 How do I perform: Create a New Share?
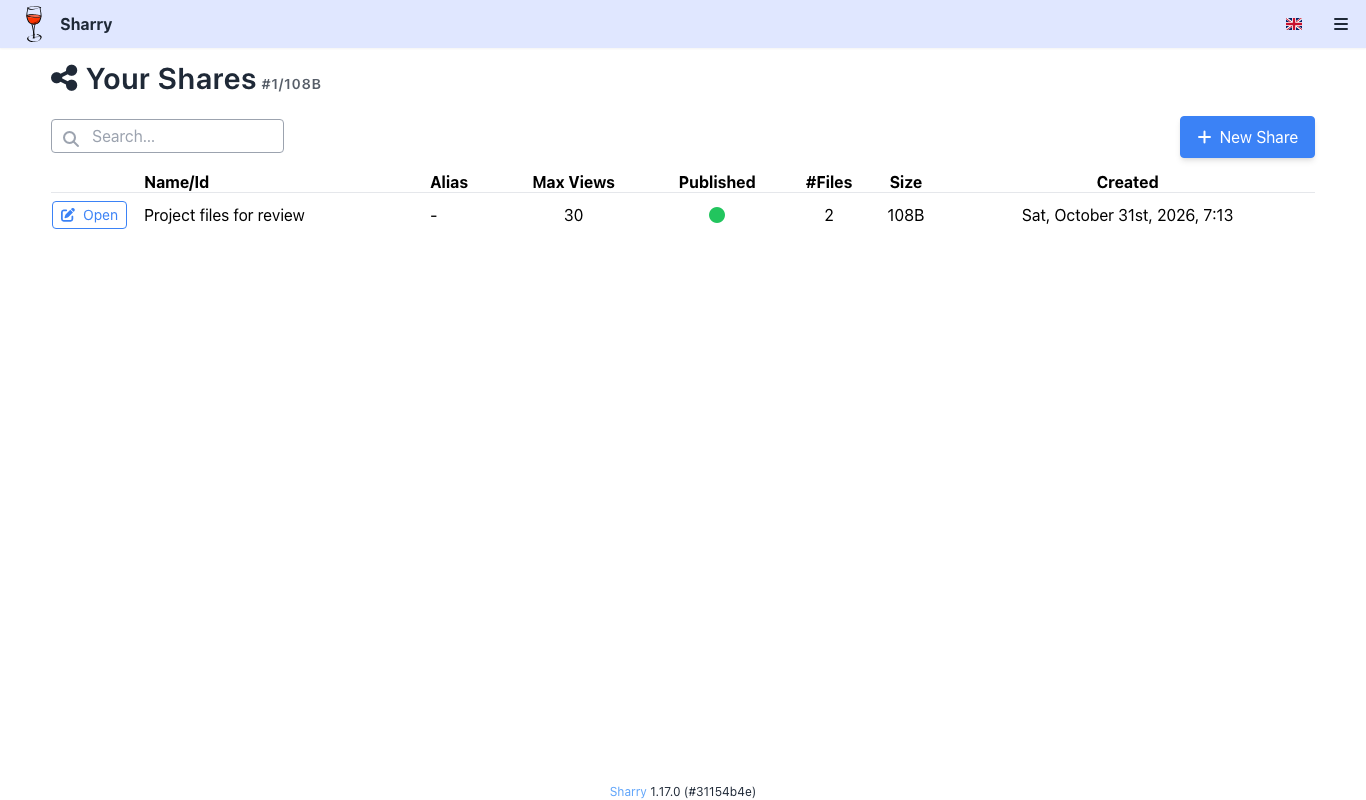click(1247, 137)
